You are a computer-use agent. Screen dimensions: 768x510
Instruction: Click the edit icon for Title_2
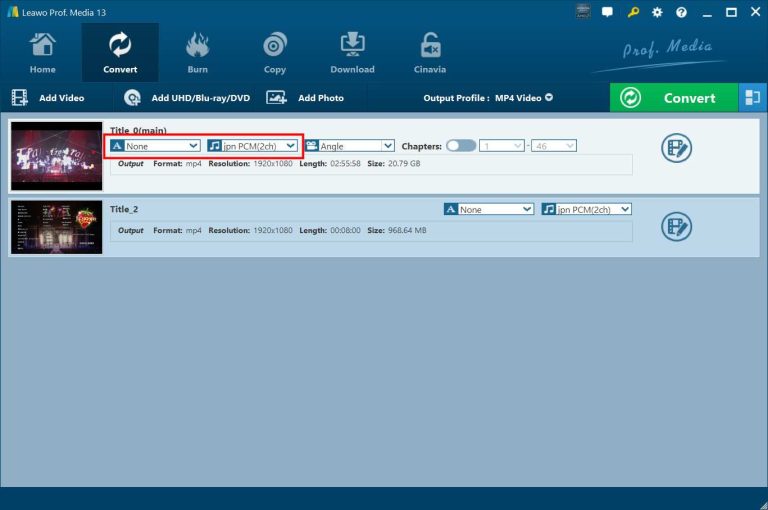point(677,226)
